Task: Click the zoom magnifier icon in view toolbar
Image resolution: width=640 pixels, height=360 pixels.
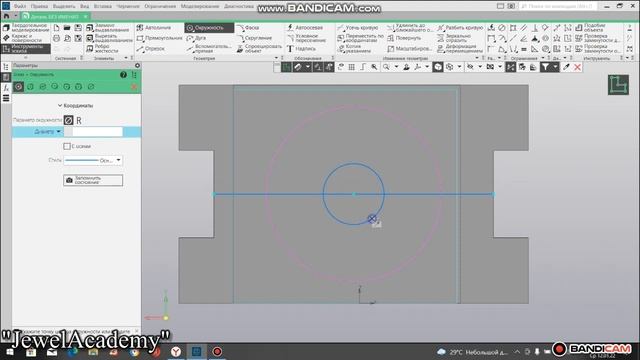Action: [386, 67]
